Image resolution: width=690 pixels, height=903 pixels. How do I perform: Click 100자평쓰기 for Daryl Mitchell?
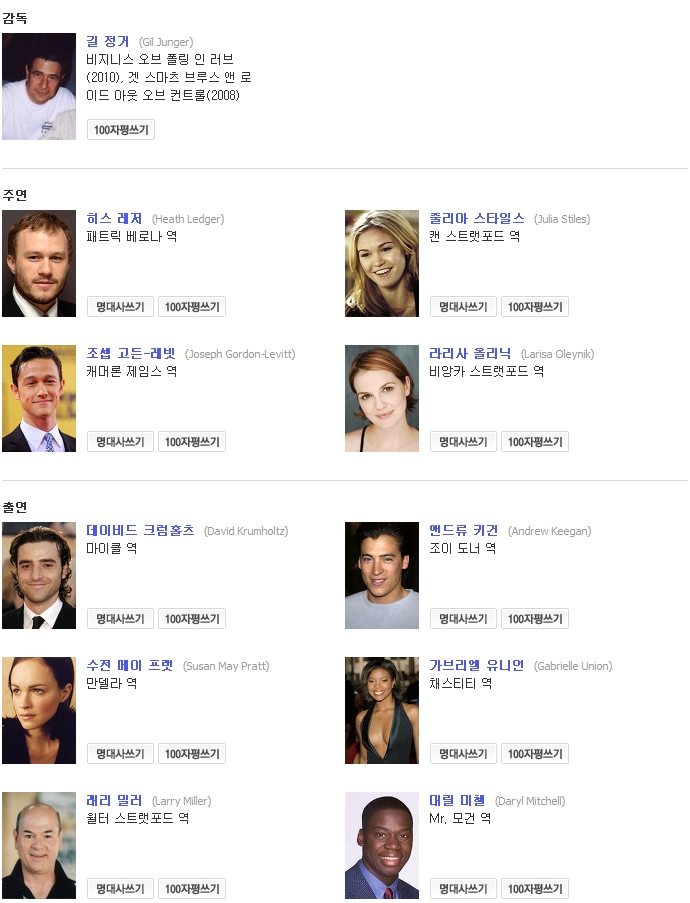coord(535,889)
